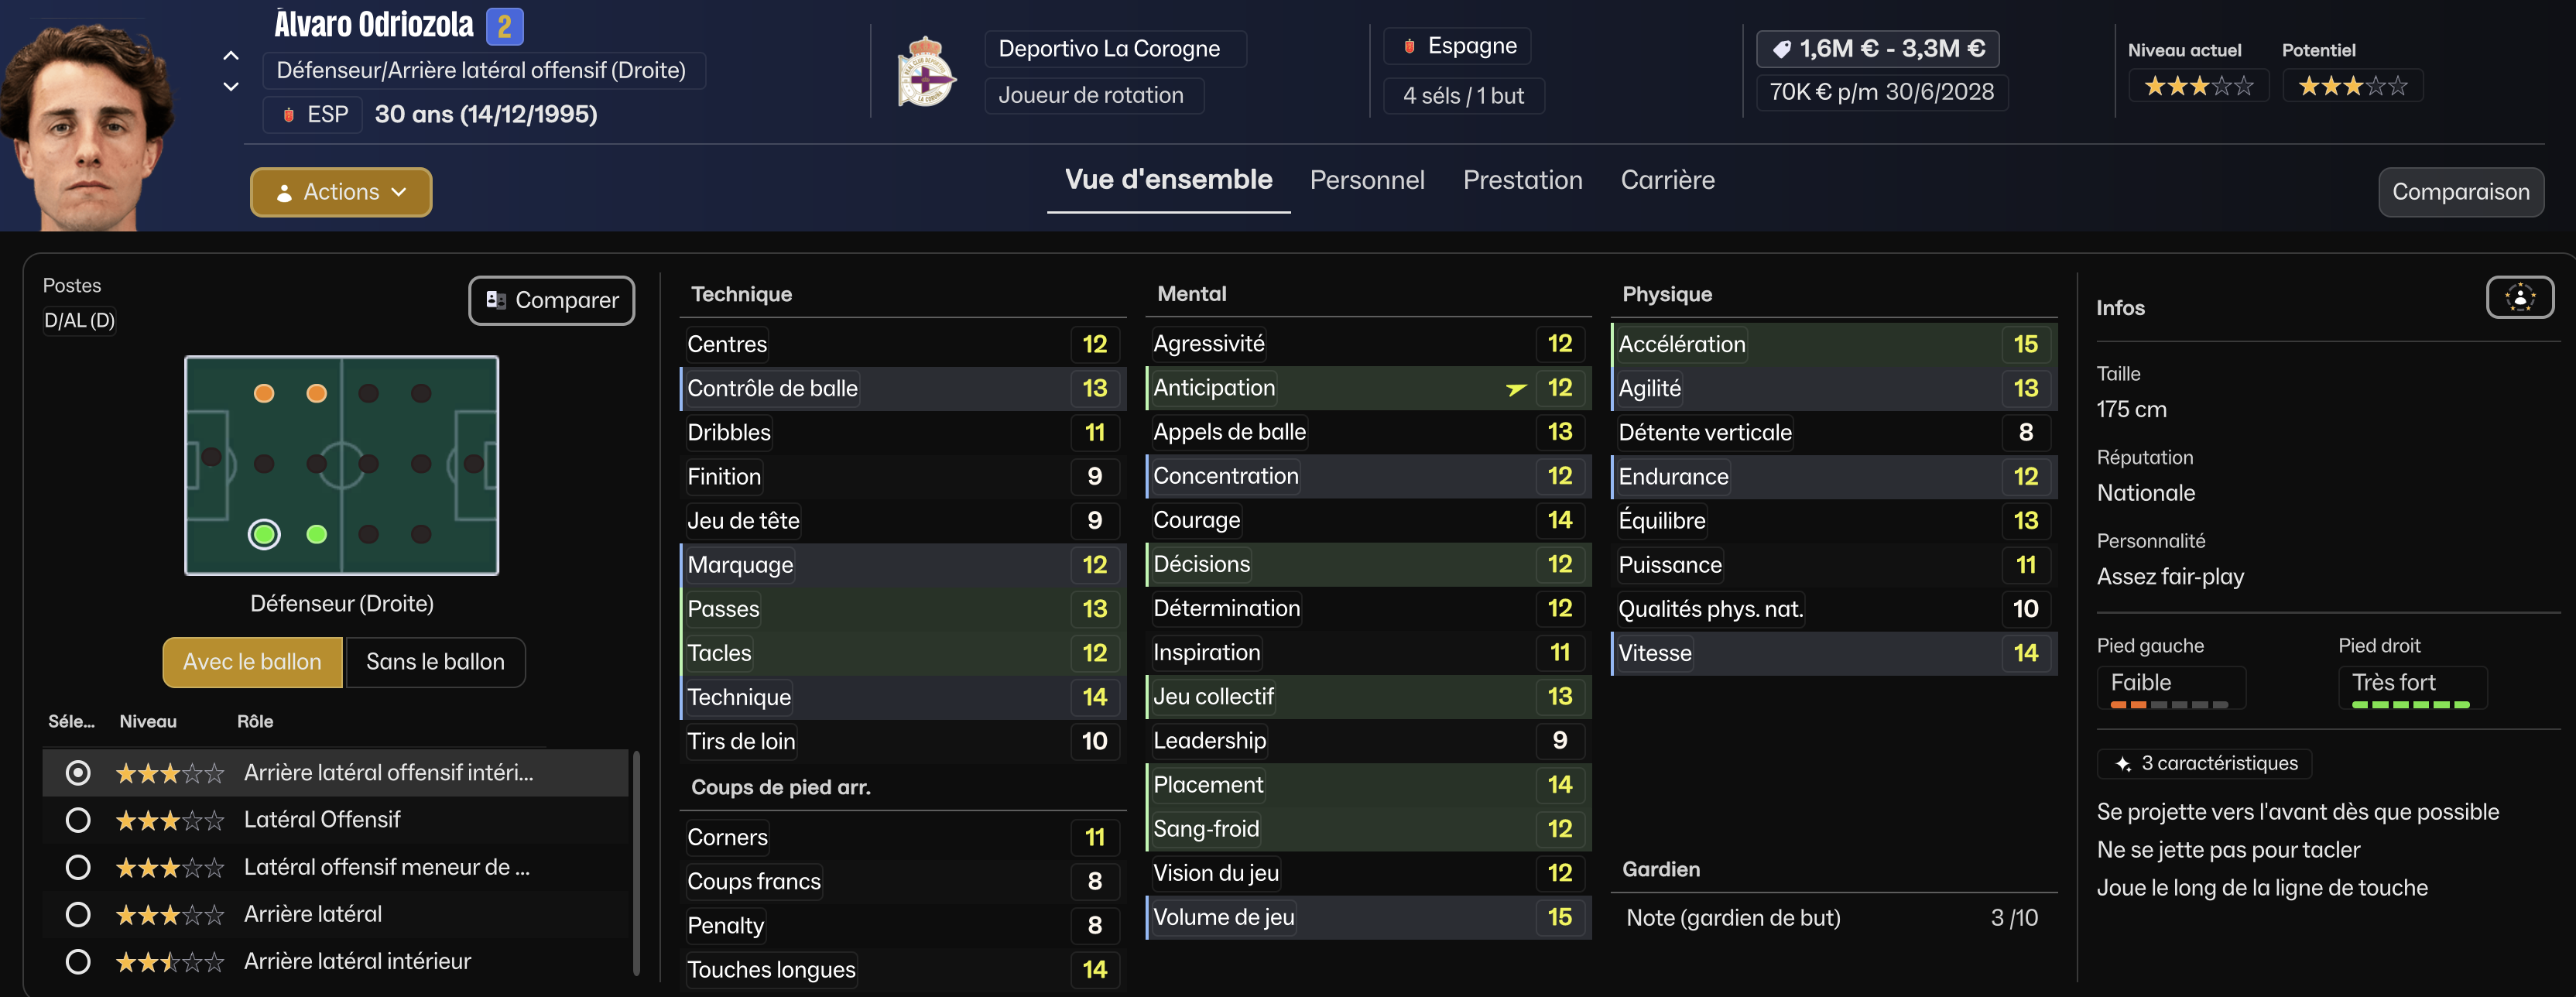The height and width of the screenshot is (997, 2576).
Task: Click the value tag icon beside 1,6M €
Action: pyautogui.click(x=1781, y=49)
